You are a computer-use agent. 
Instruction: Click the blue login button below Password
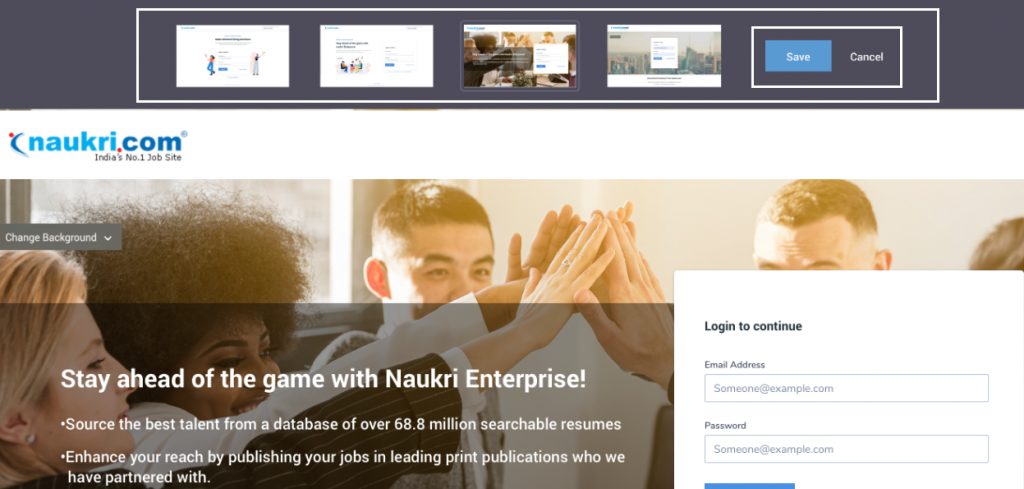click(749, 486)
